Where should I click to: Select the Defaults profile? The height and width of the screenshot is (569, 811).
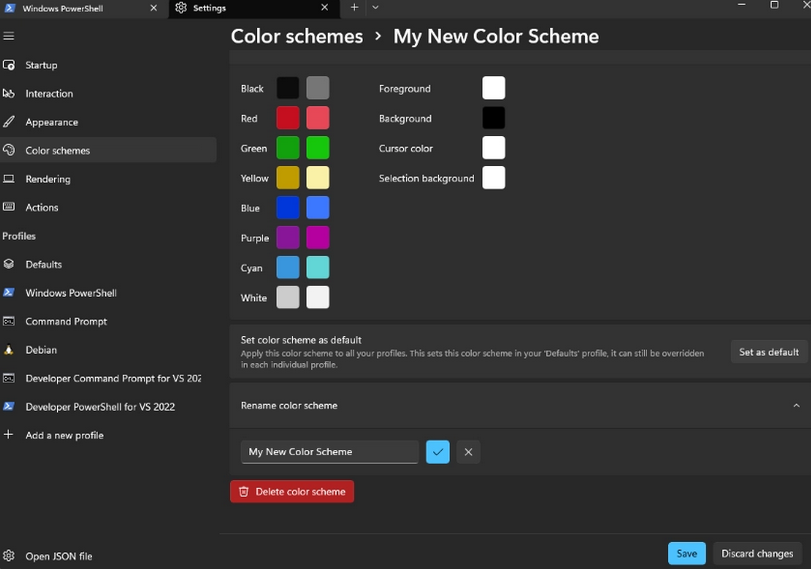coord(108,264)
